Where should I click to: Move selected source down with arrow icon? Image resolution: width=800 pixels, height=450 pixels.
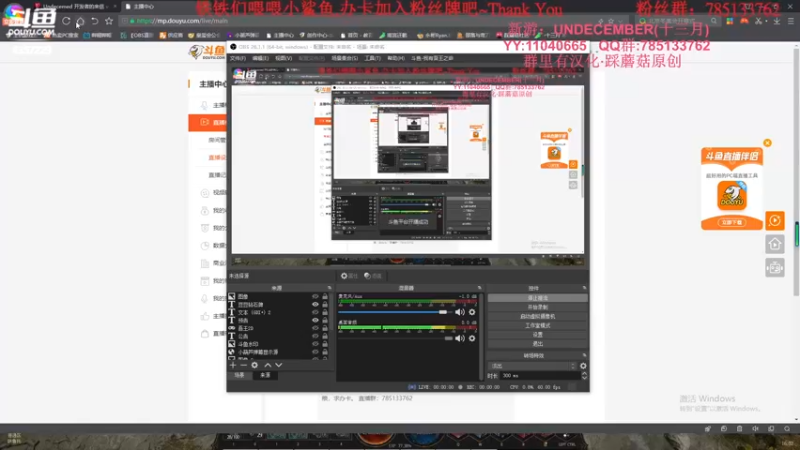[x=279, y=365]
